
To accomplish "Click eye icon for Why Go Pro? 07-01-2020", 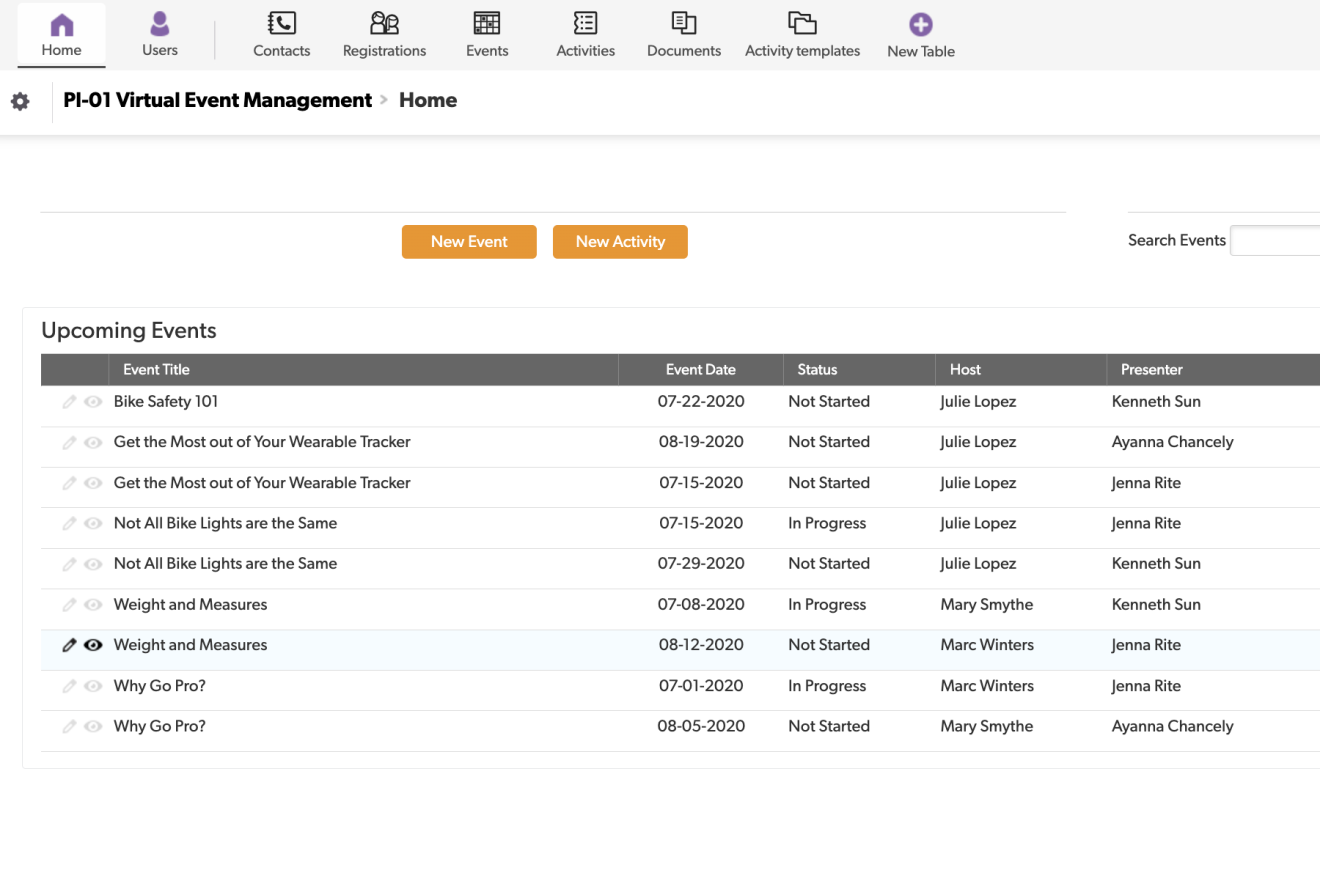I will (x=93, y=687).
